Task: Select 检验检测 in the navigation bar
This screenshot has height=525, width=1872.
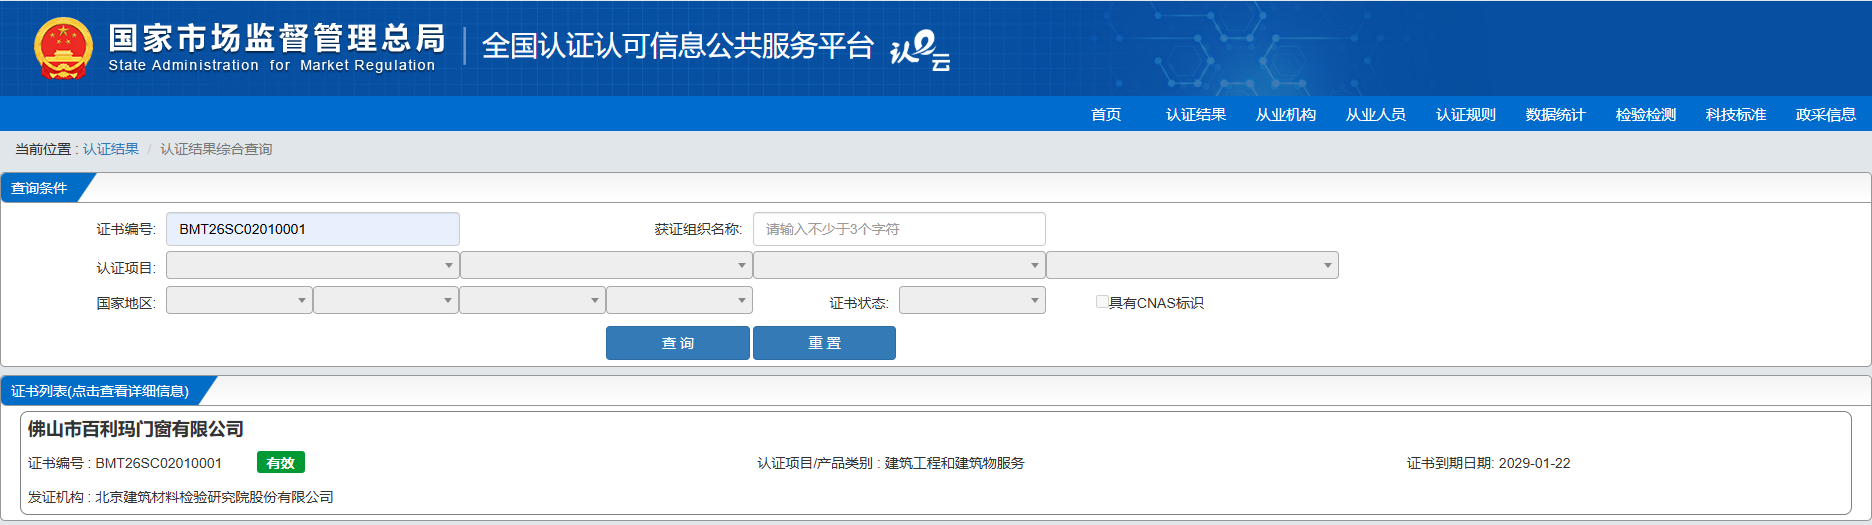Action: (1645, 115)
